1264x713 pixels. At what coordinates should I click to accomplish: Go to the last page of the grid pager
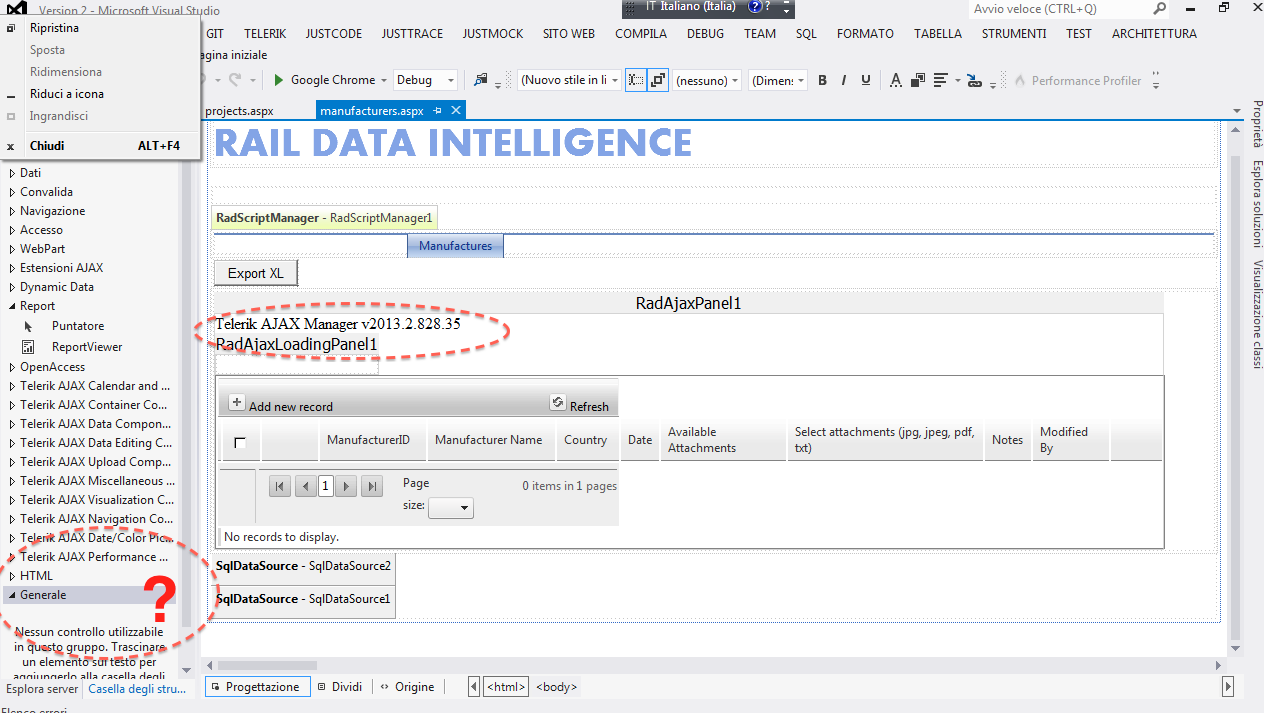pos(371,486)
